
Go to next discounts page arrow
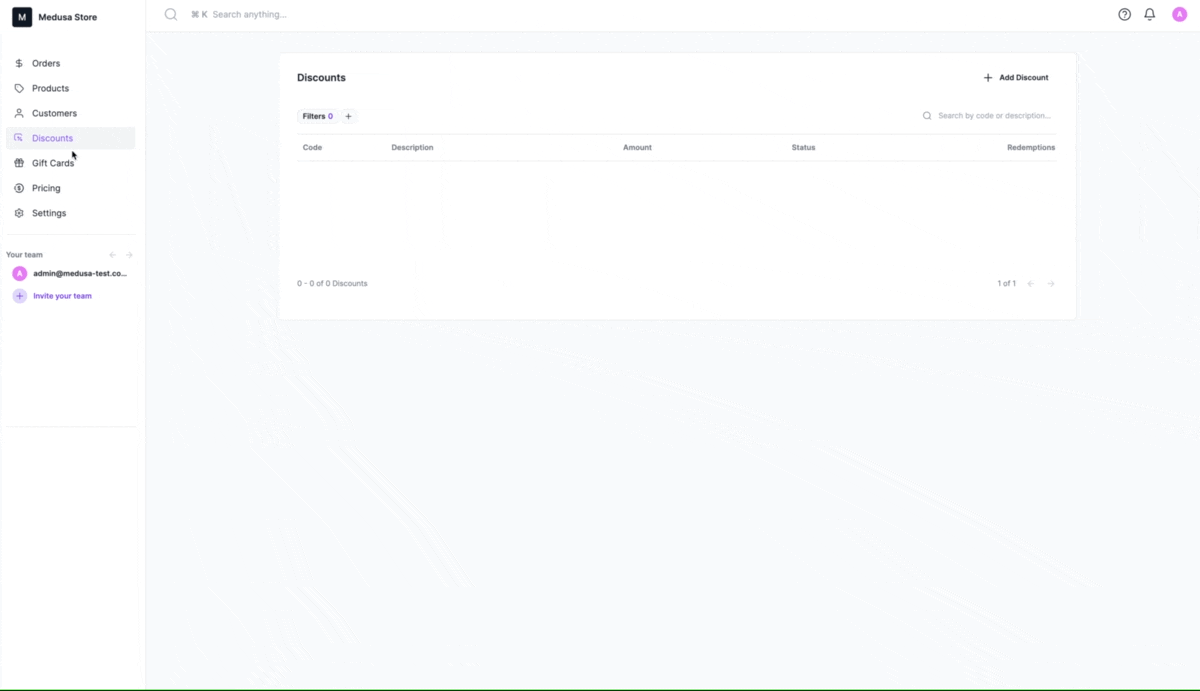[x=1051, y=284]
